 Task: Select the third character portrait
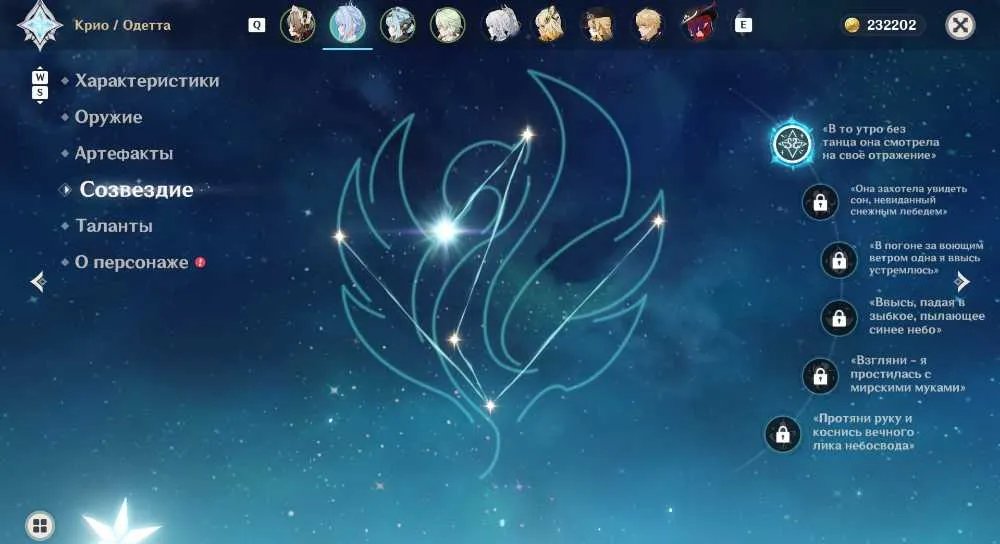pyautogui.click(x=397, y=25)
